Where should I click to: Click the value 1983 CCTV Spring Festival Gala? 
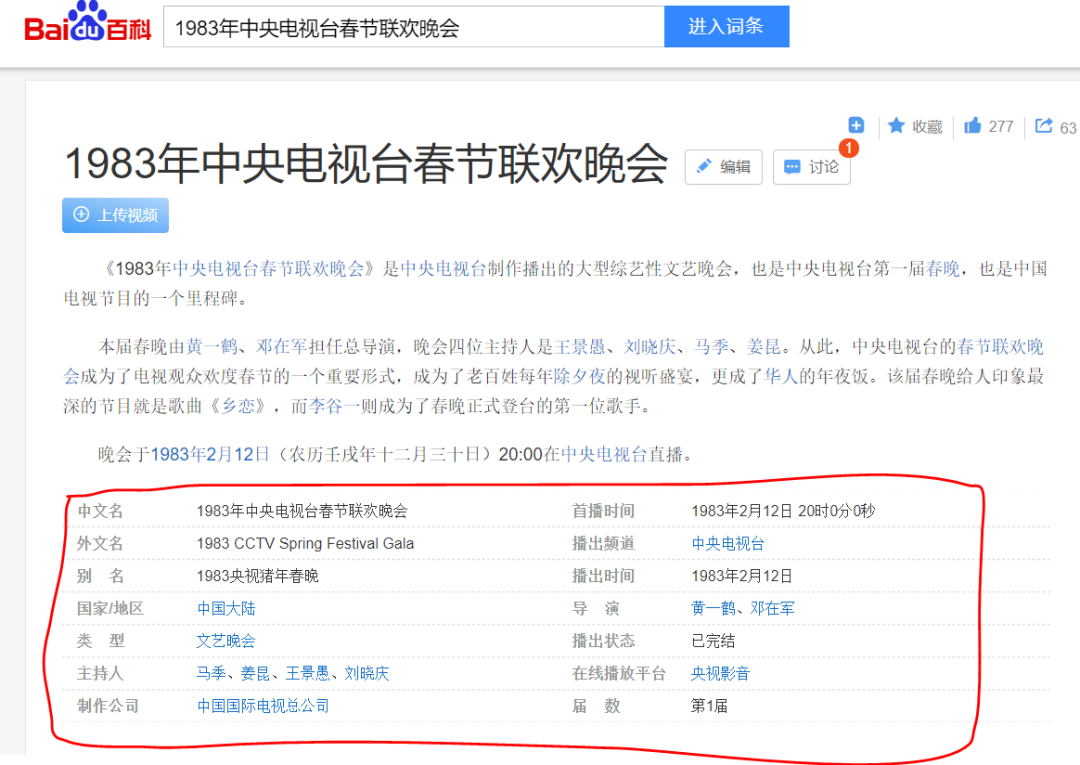[305, 544]
